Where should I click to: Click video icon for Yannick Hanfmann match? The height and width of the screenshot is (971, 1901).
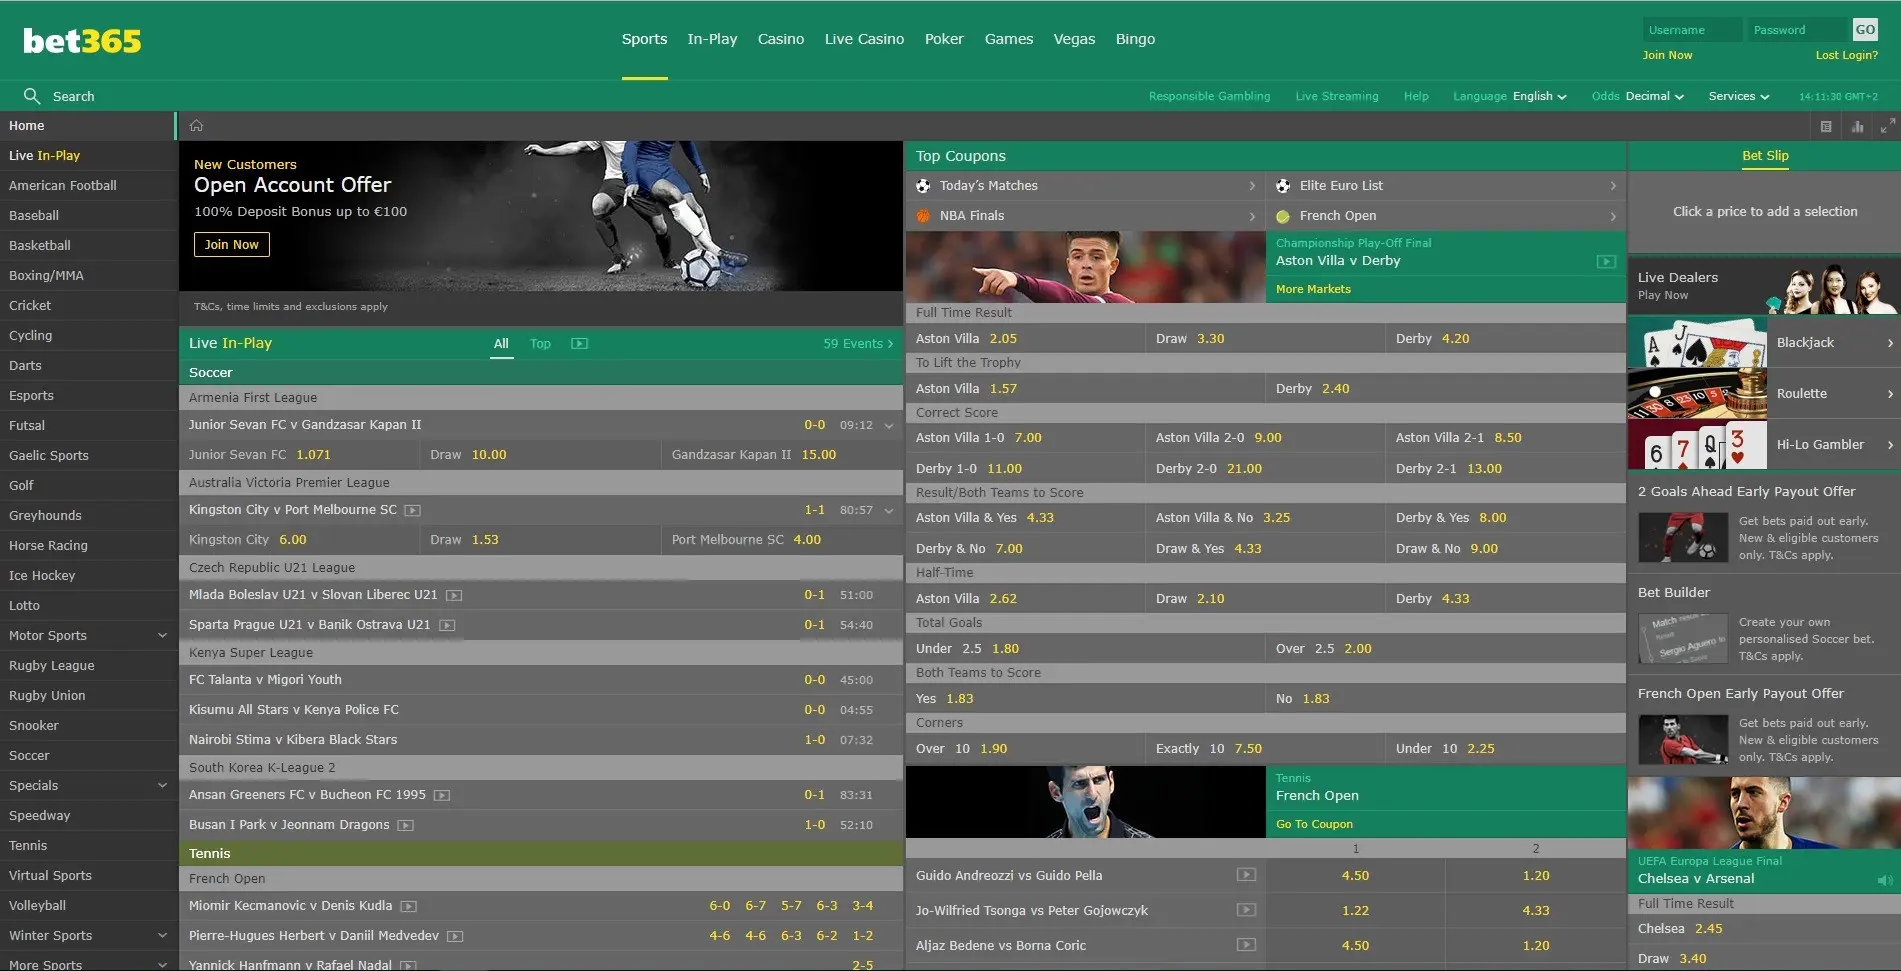pyautogui.click(x=408, y=965)
